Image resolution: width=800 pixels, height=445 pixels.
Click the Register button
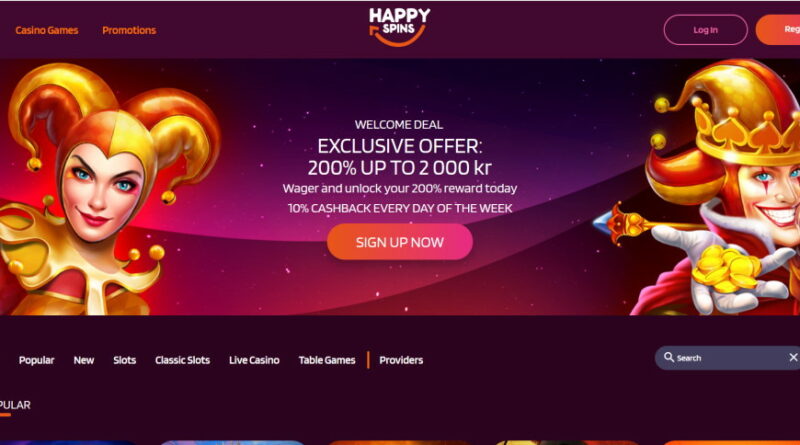click(x=778, y=30)
